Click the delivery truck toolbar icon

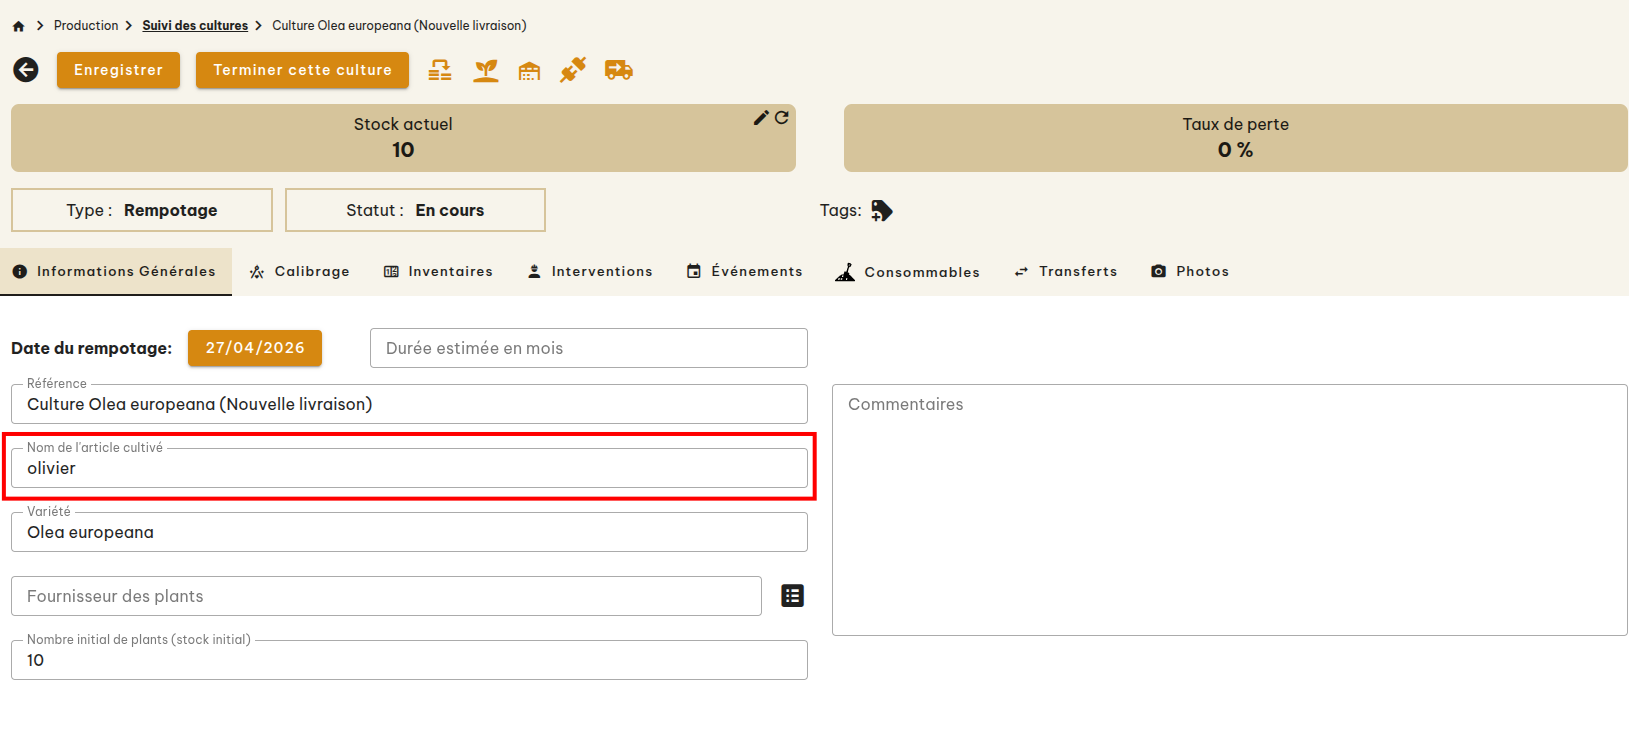coord(619,70)
